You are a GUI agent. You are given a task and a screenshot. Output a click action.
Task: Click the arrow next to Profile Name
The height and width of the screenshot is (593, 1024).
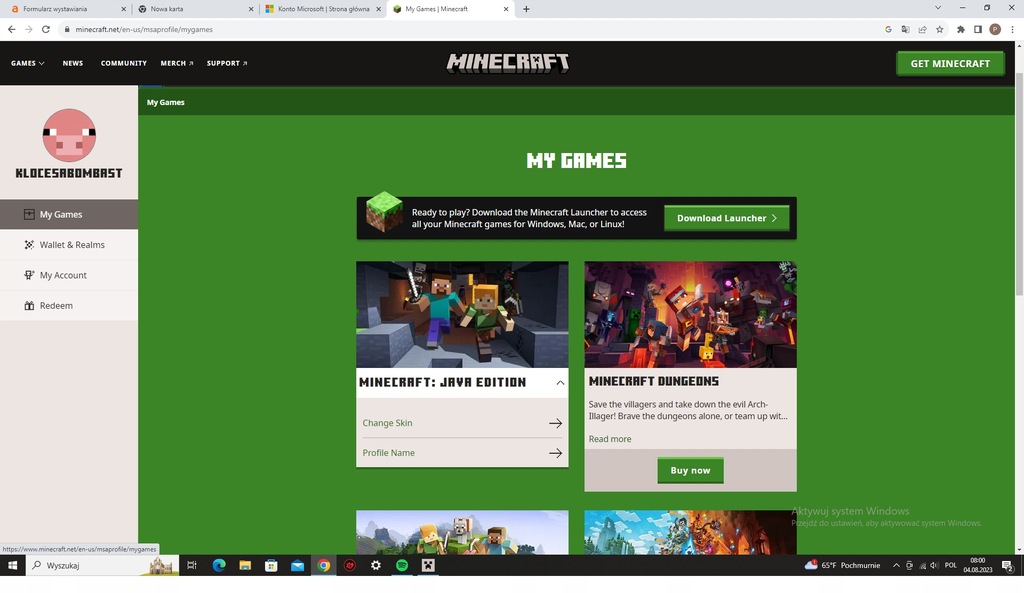coord(555,453)
